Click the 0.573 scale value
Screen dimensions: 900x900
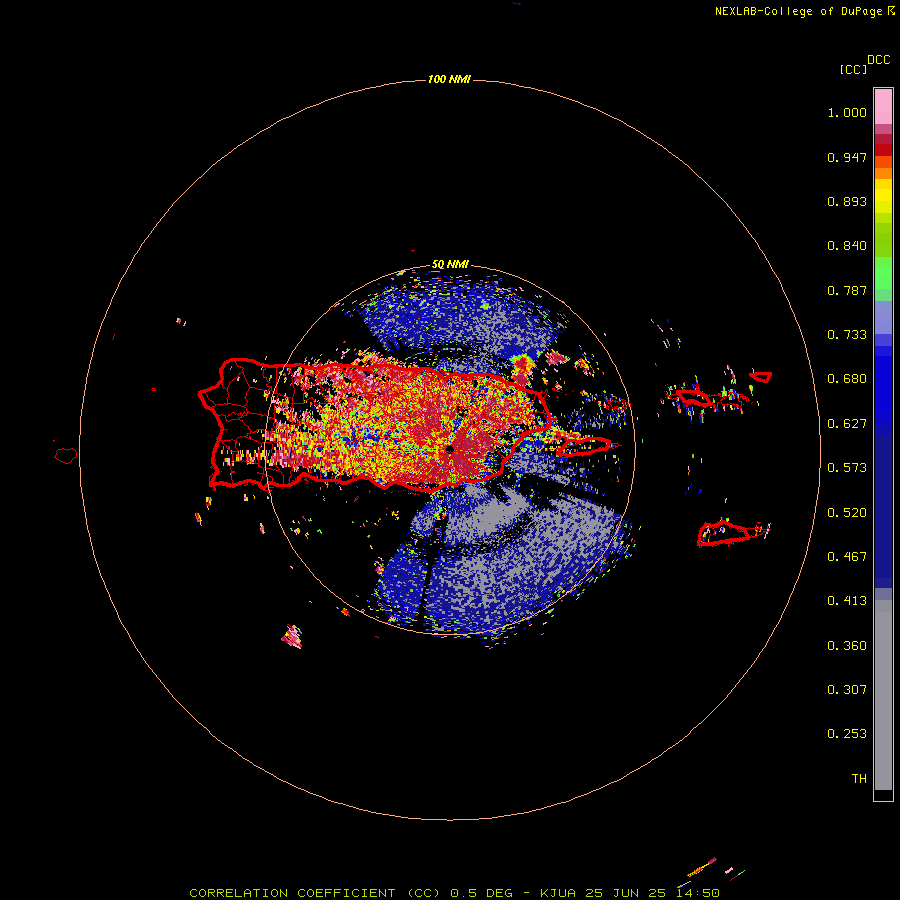click(847, 468)
